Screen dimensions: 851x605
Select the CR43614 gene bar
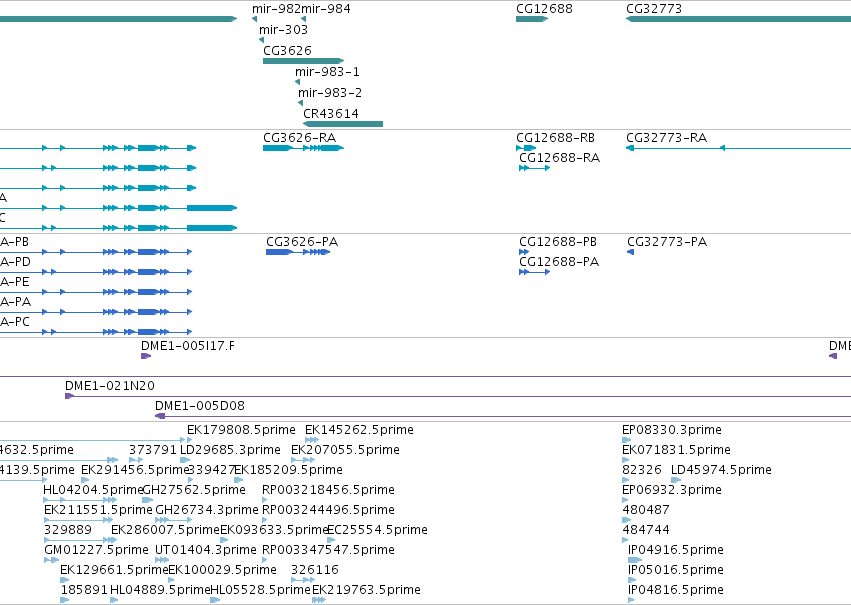click(343, 124)
